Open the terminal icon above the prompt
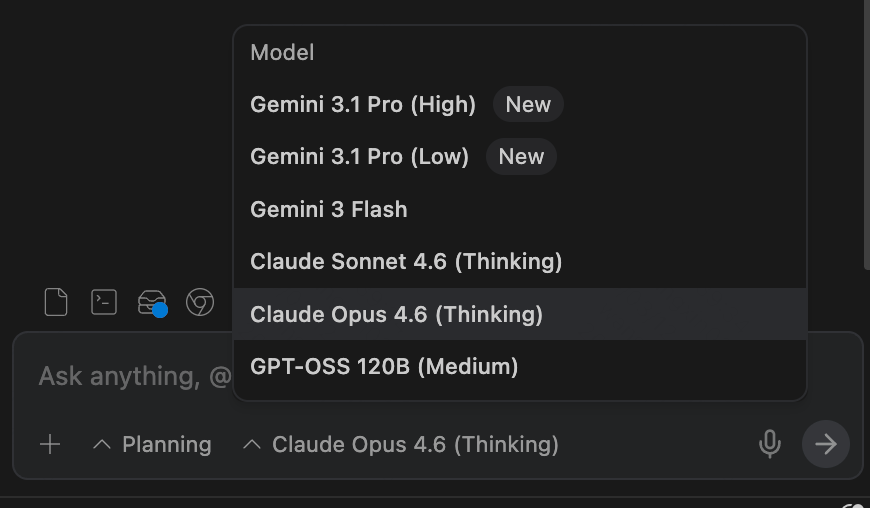Image resolution: width=870 pixels, height=508 pixels. [104, 302]
